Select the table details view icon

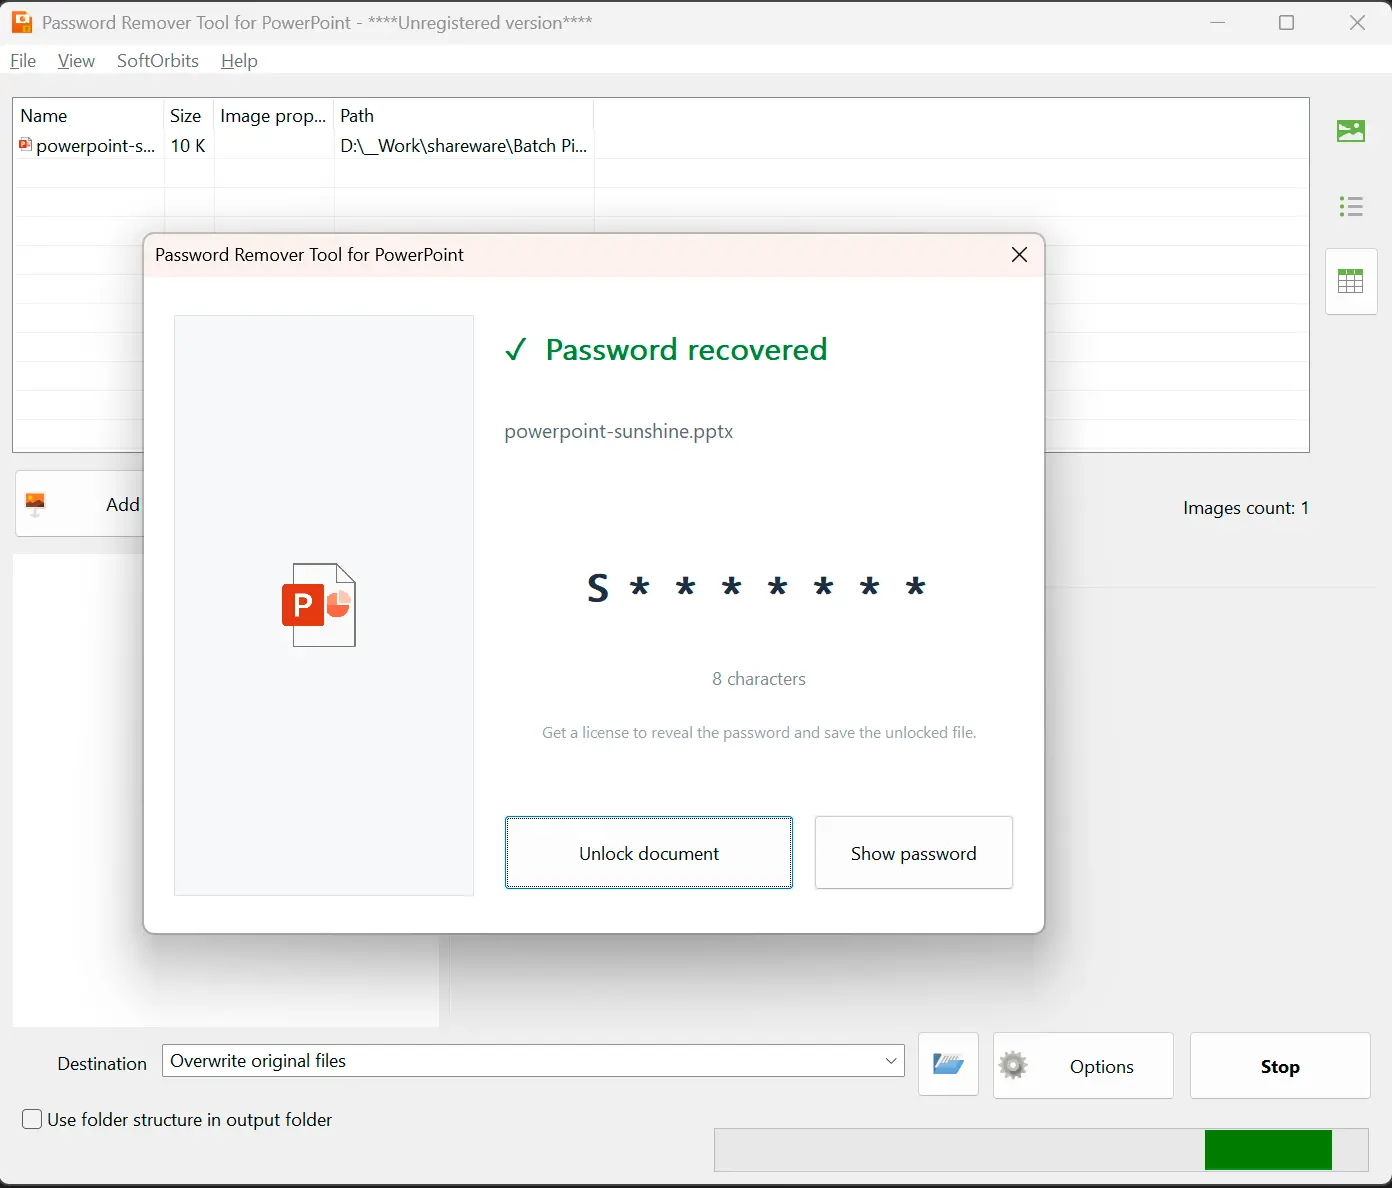(1351, 281)
